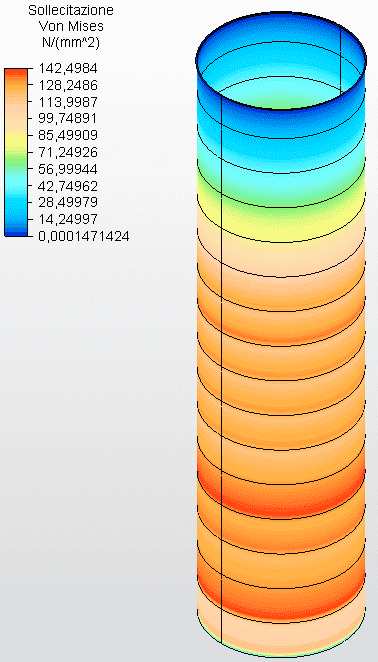
Task: Select the minimum value label 0,0001471424
Action: pyautogui.click(x=84, y=236)
